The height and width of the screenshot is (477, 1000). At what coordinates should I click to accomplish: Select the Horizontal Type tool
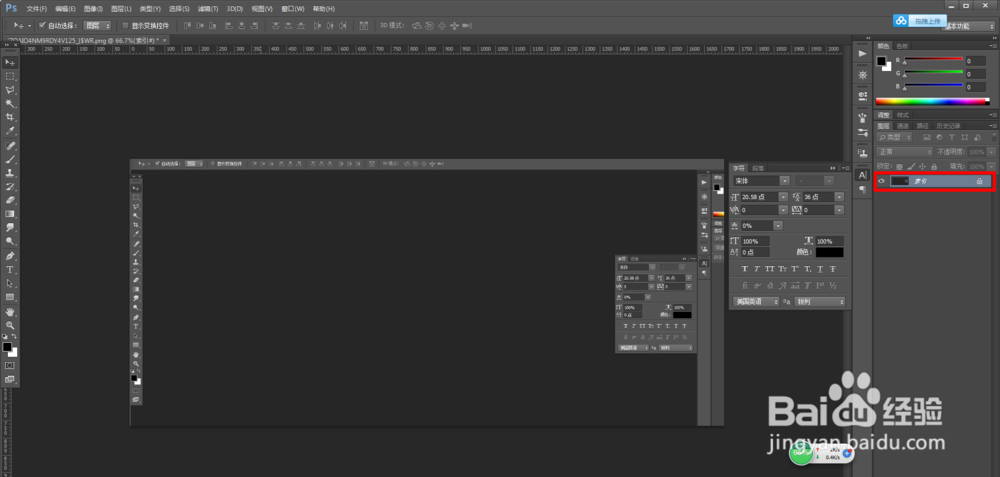10,270
